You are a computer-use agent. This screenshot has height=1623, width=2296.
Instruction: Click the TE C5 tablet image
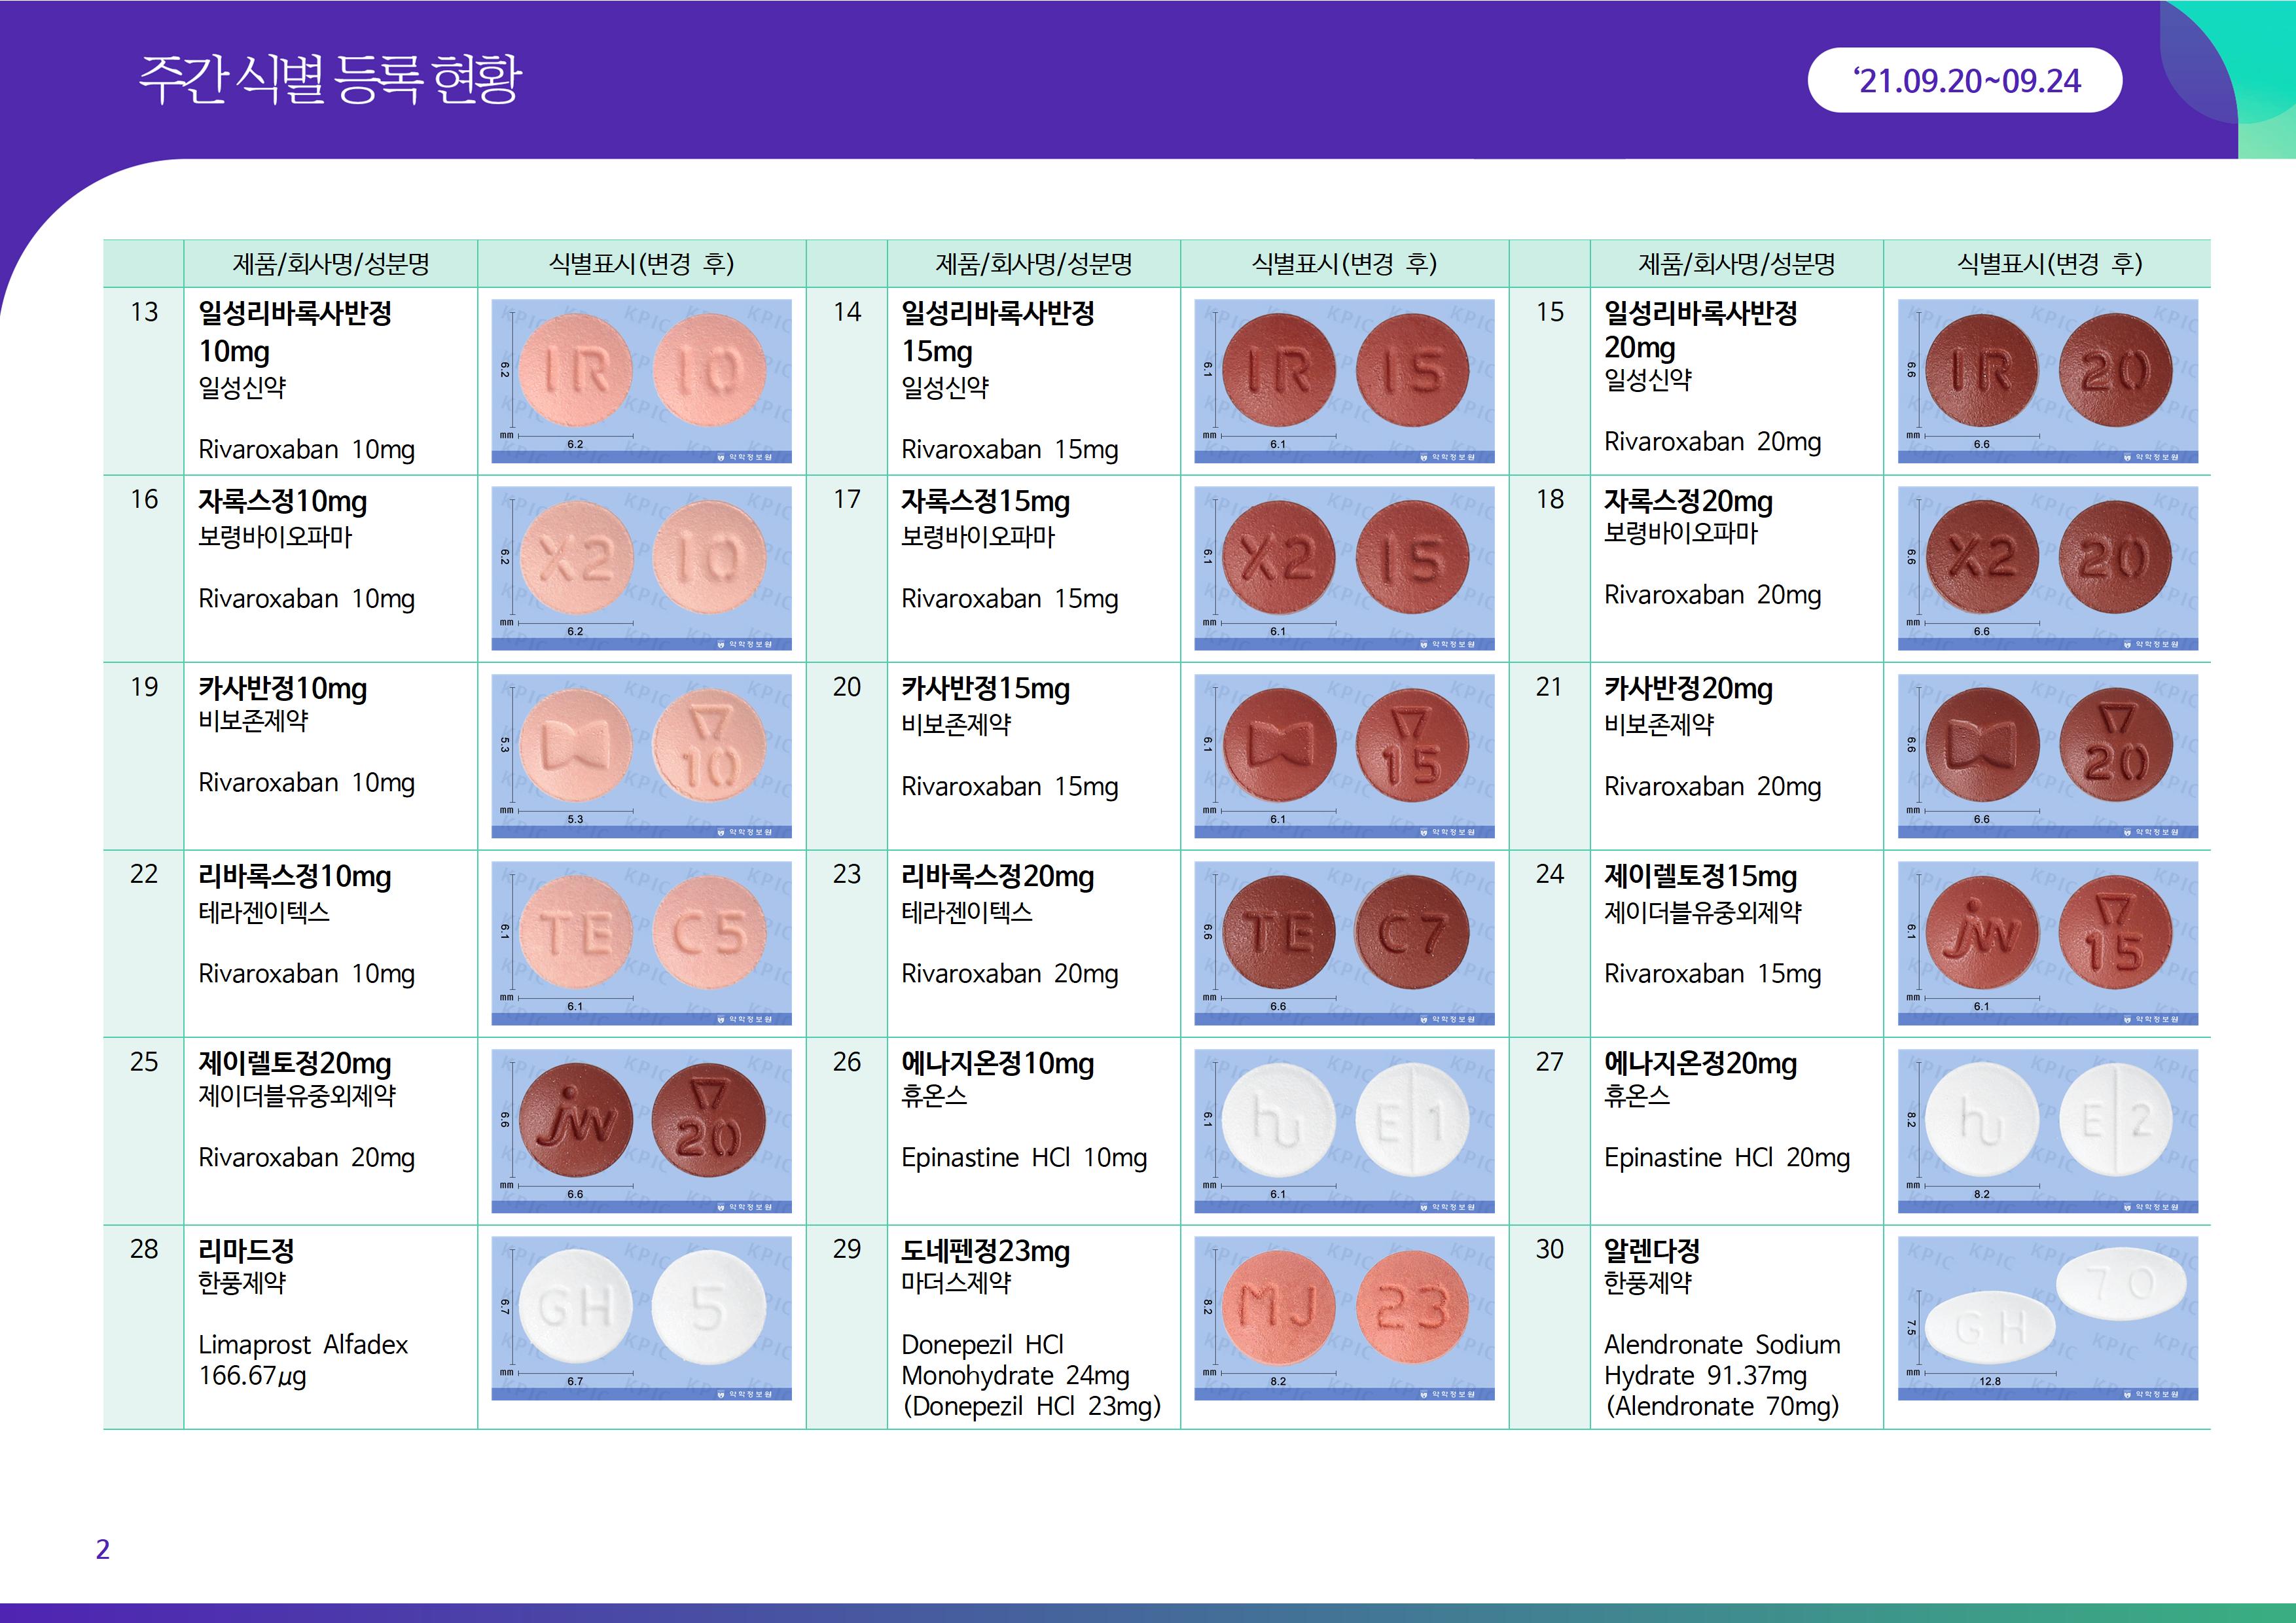641,942
